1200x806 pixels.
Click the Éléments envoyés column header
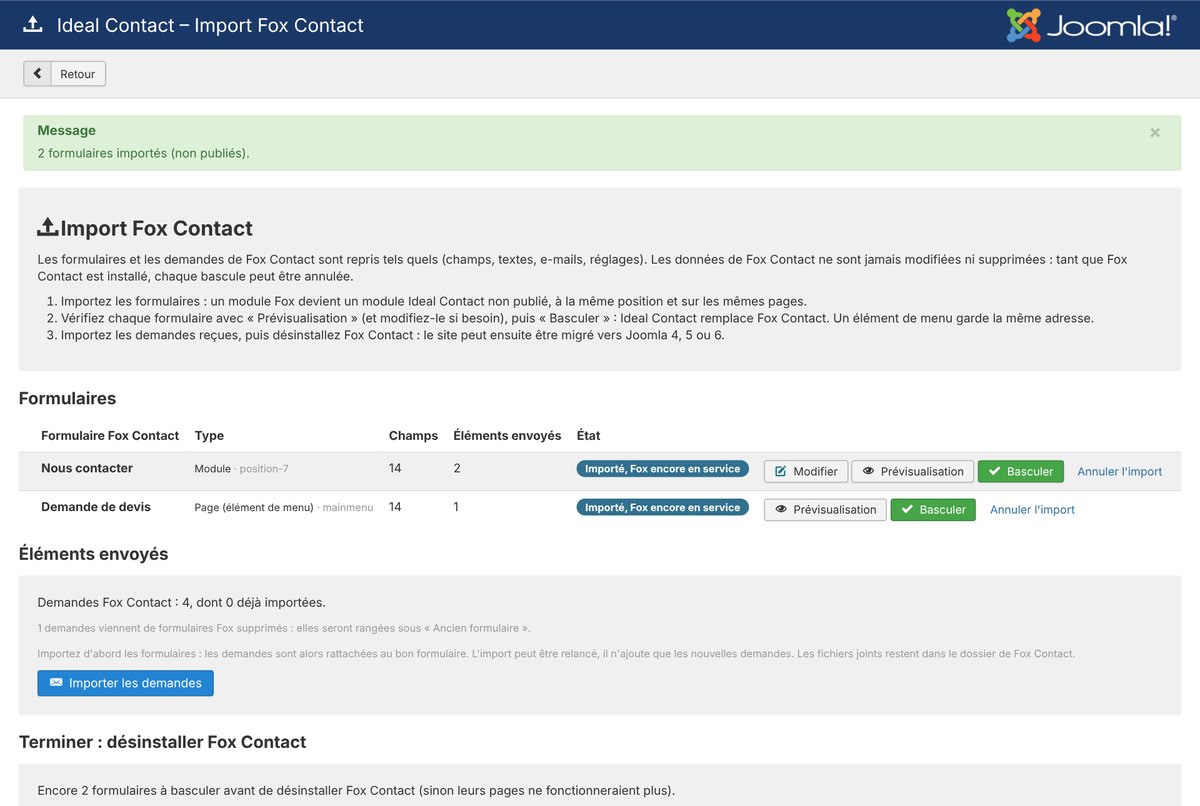pyautogui.click(x=507, y=436)
